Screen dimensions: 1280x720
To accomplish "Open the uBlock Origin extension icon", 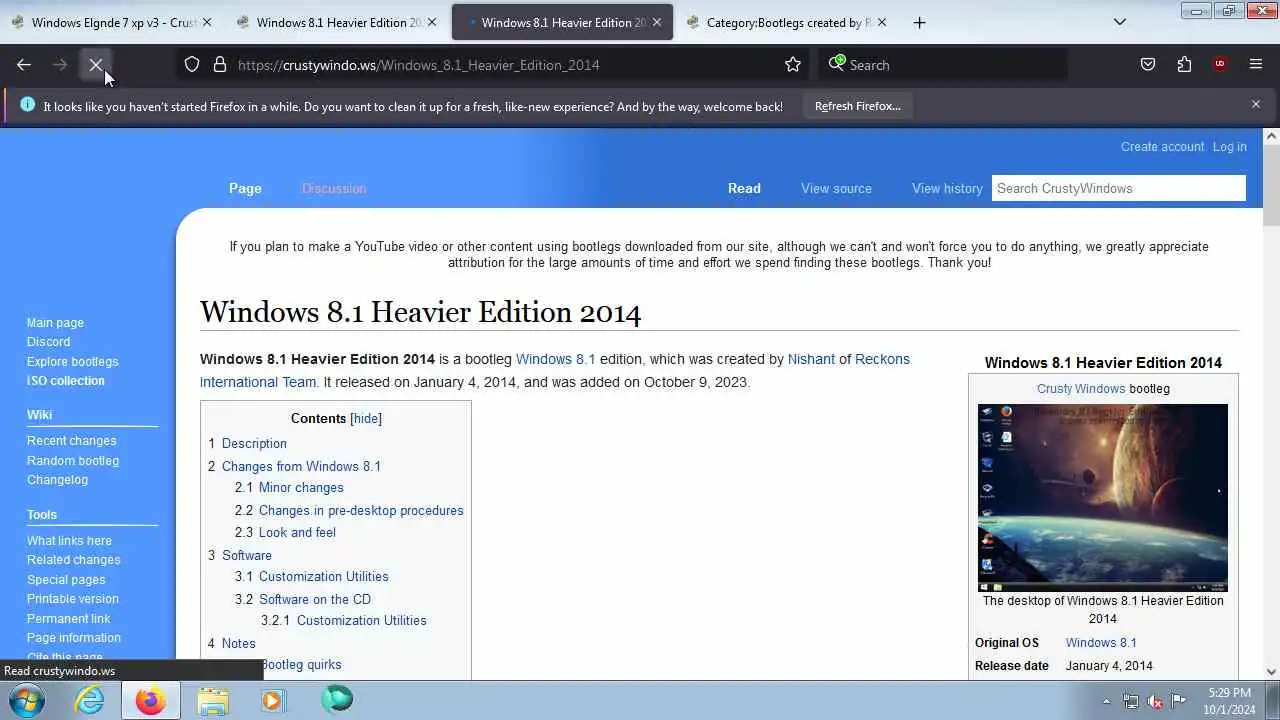I will click(1220, 65).
